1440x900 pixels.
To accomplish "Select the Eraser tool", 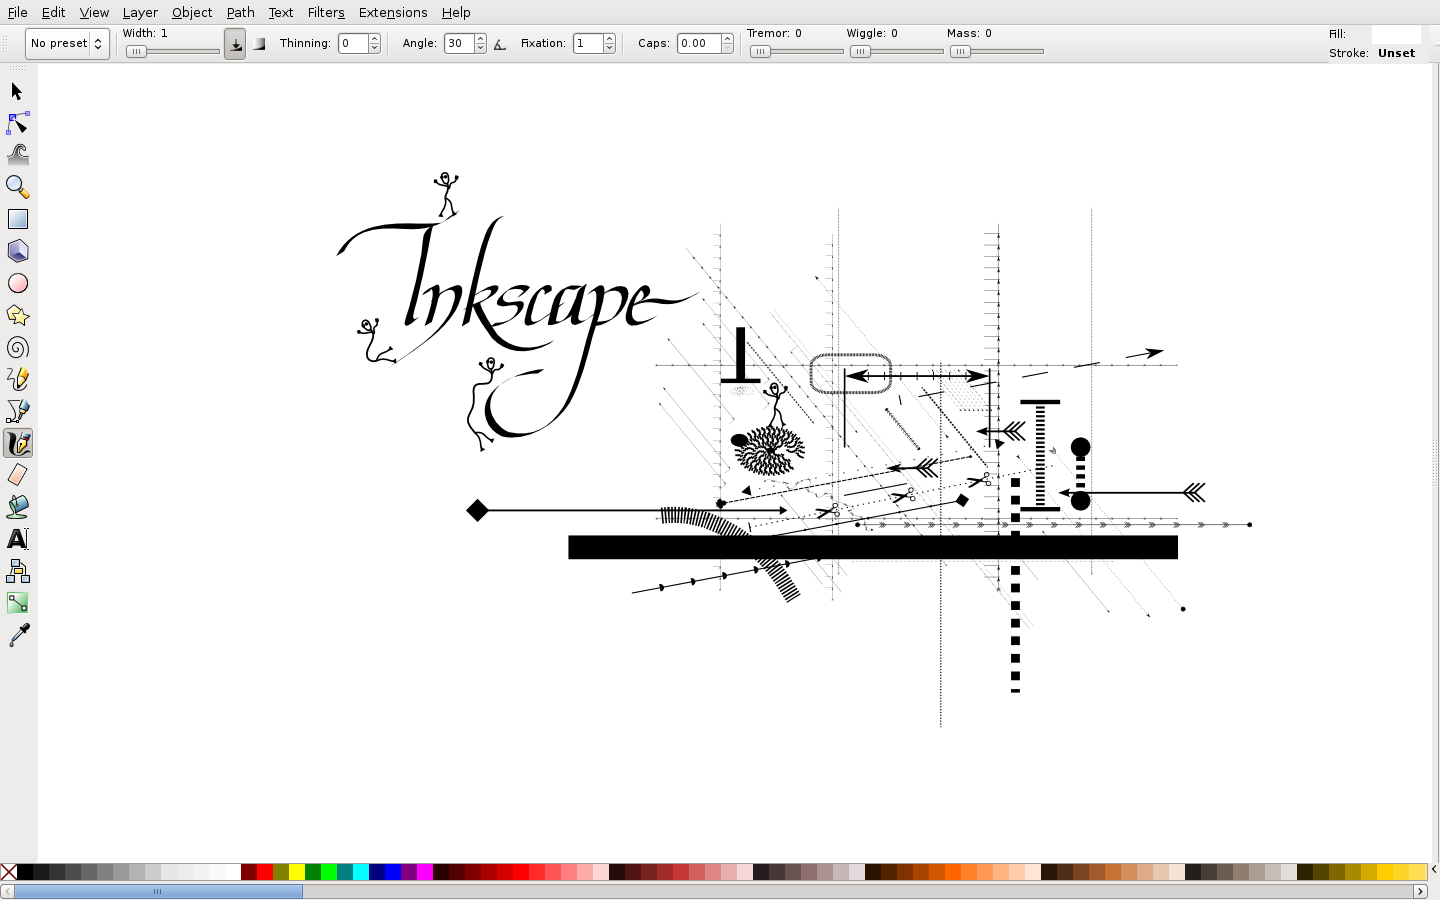I will pos(17,475).
